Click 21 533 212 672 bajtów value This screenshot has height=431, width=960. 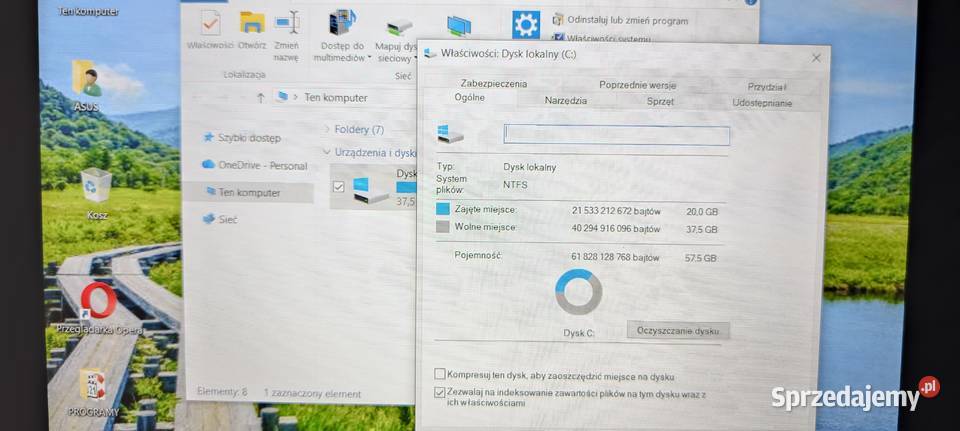coord(616,211)
